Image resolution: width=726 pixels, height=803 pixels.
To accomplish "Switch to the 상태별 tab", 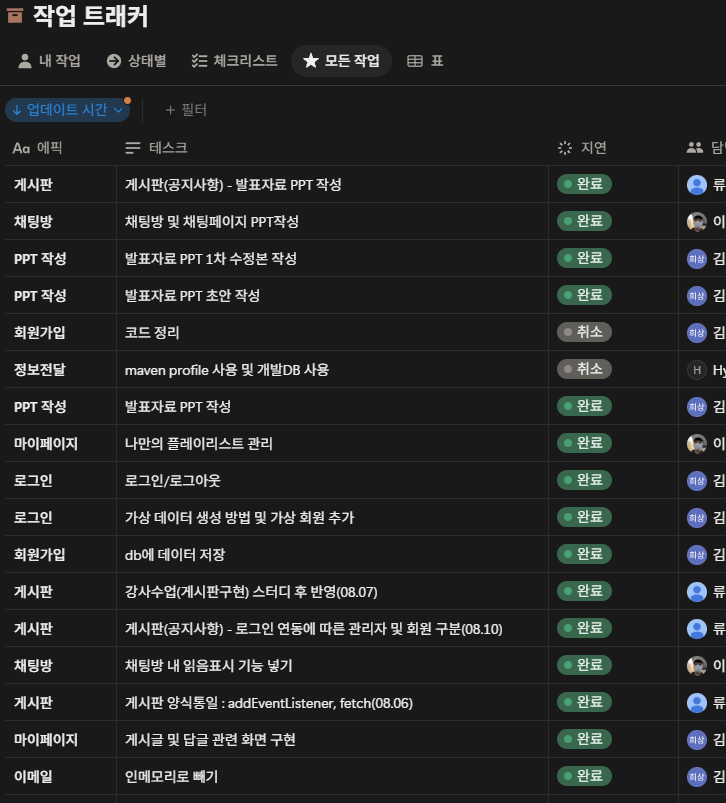I will click(x=136, y=61).
